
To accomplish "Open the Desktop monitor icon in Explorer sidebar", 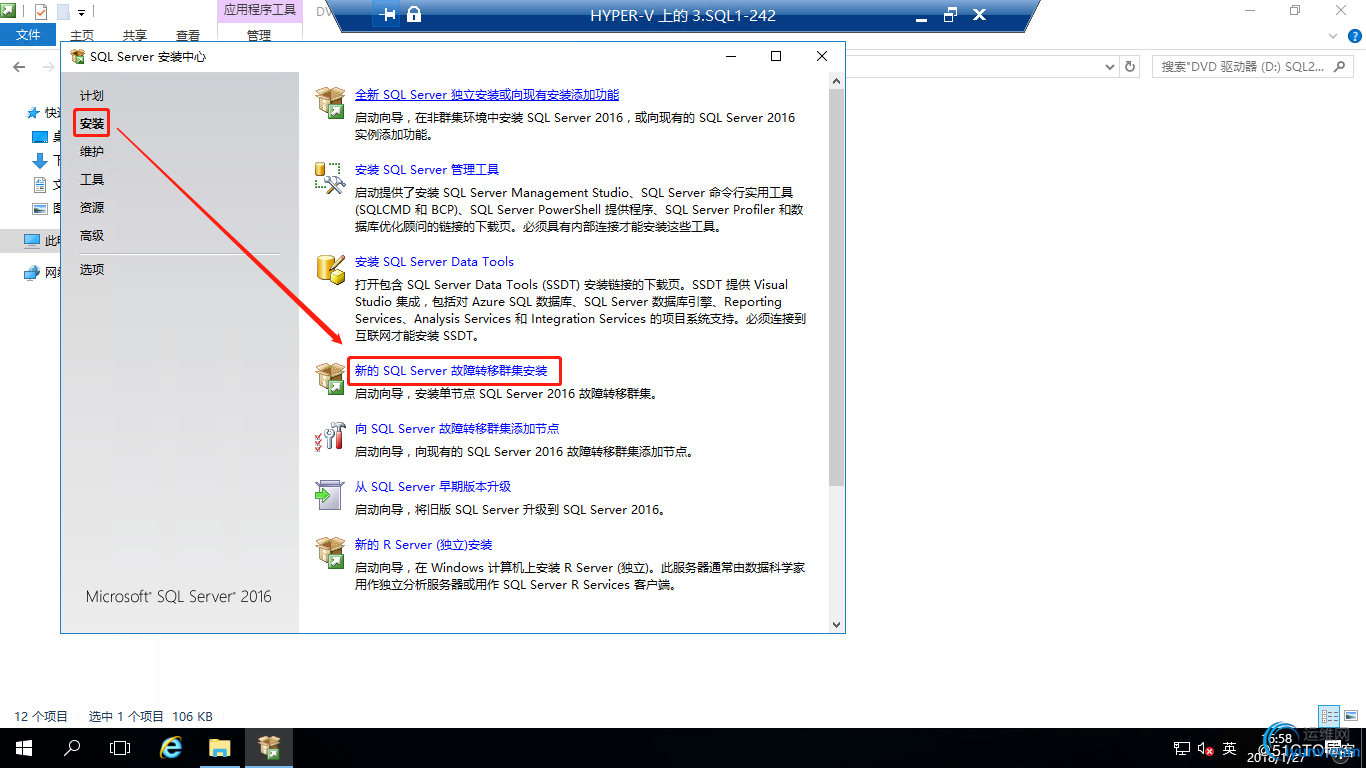I will pyautogui.click(x=40, y=137).
